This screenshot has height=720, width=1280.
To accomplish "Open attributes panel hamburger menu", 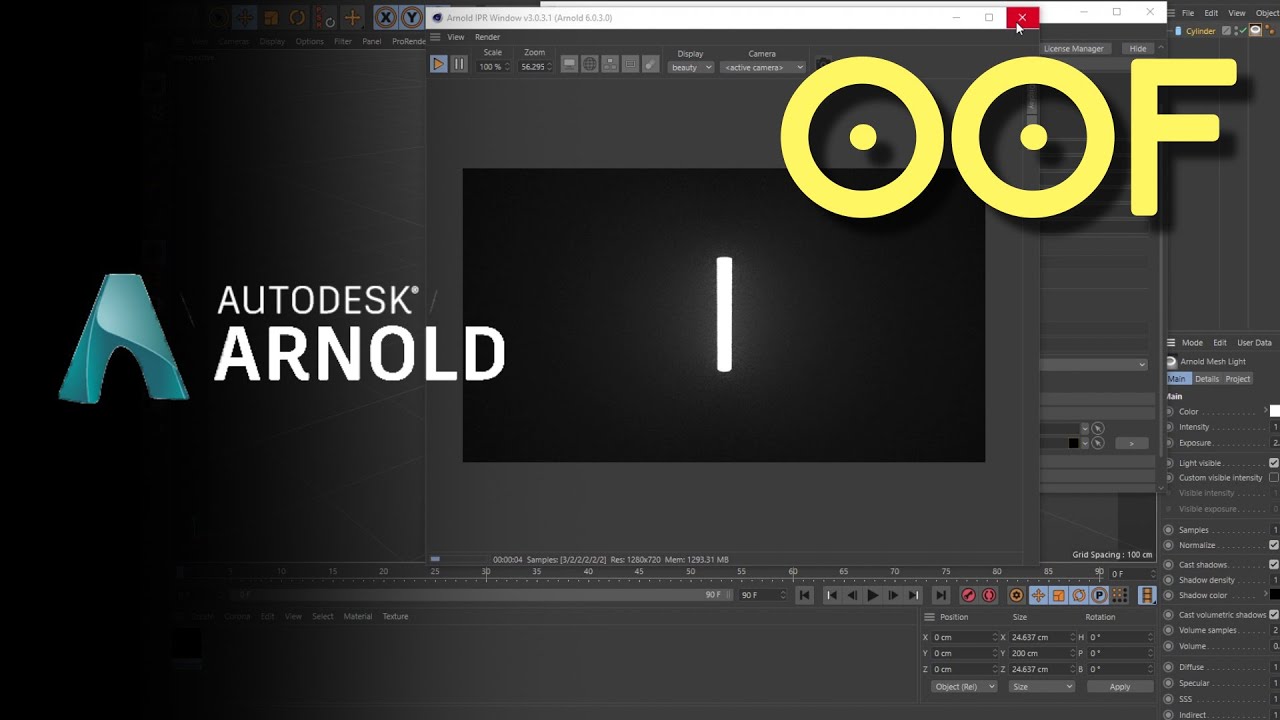I will coord(1172,342).
